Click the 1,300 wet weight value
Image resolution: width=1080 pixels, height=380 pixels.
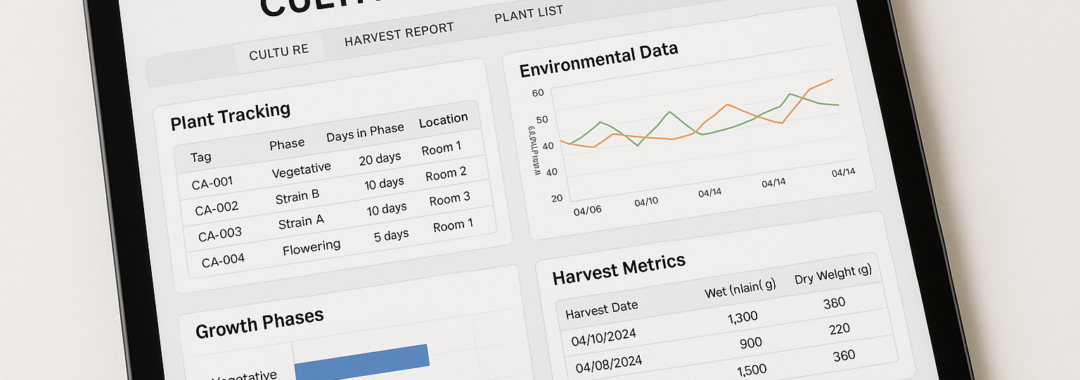(x=742, y=317)
